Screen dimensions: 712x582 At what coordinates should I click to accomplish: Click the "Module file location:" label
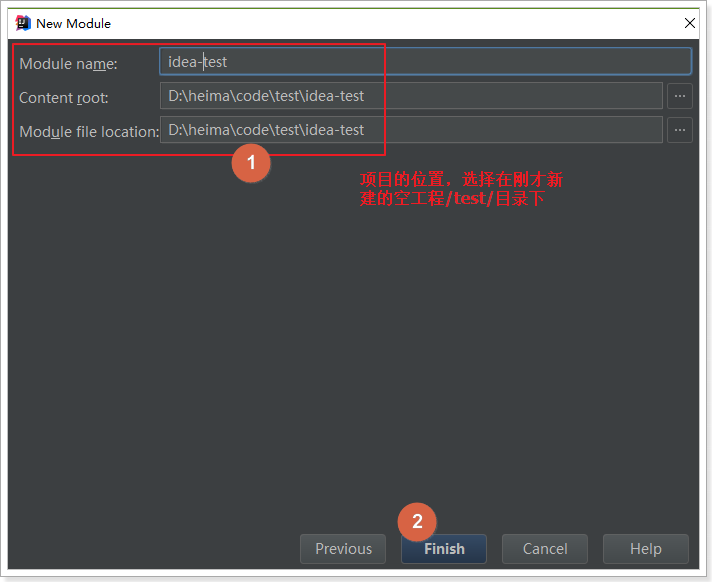pyautogui.click(x=89, y=132)
